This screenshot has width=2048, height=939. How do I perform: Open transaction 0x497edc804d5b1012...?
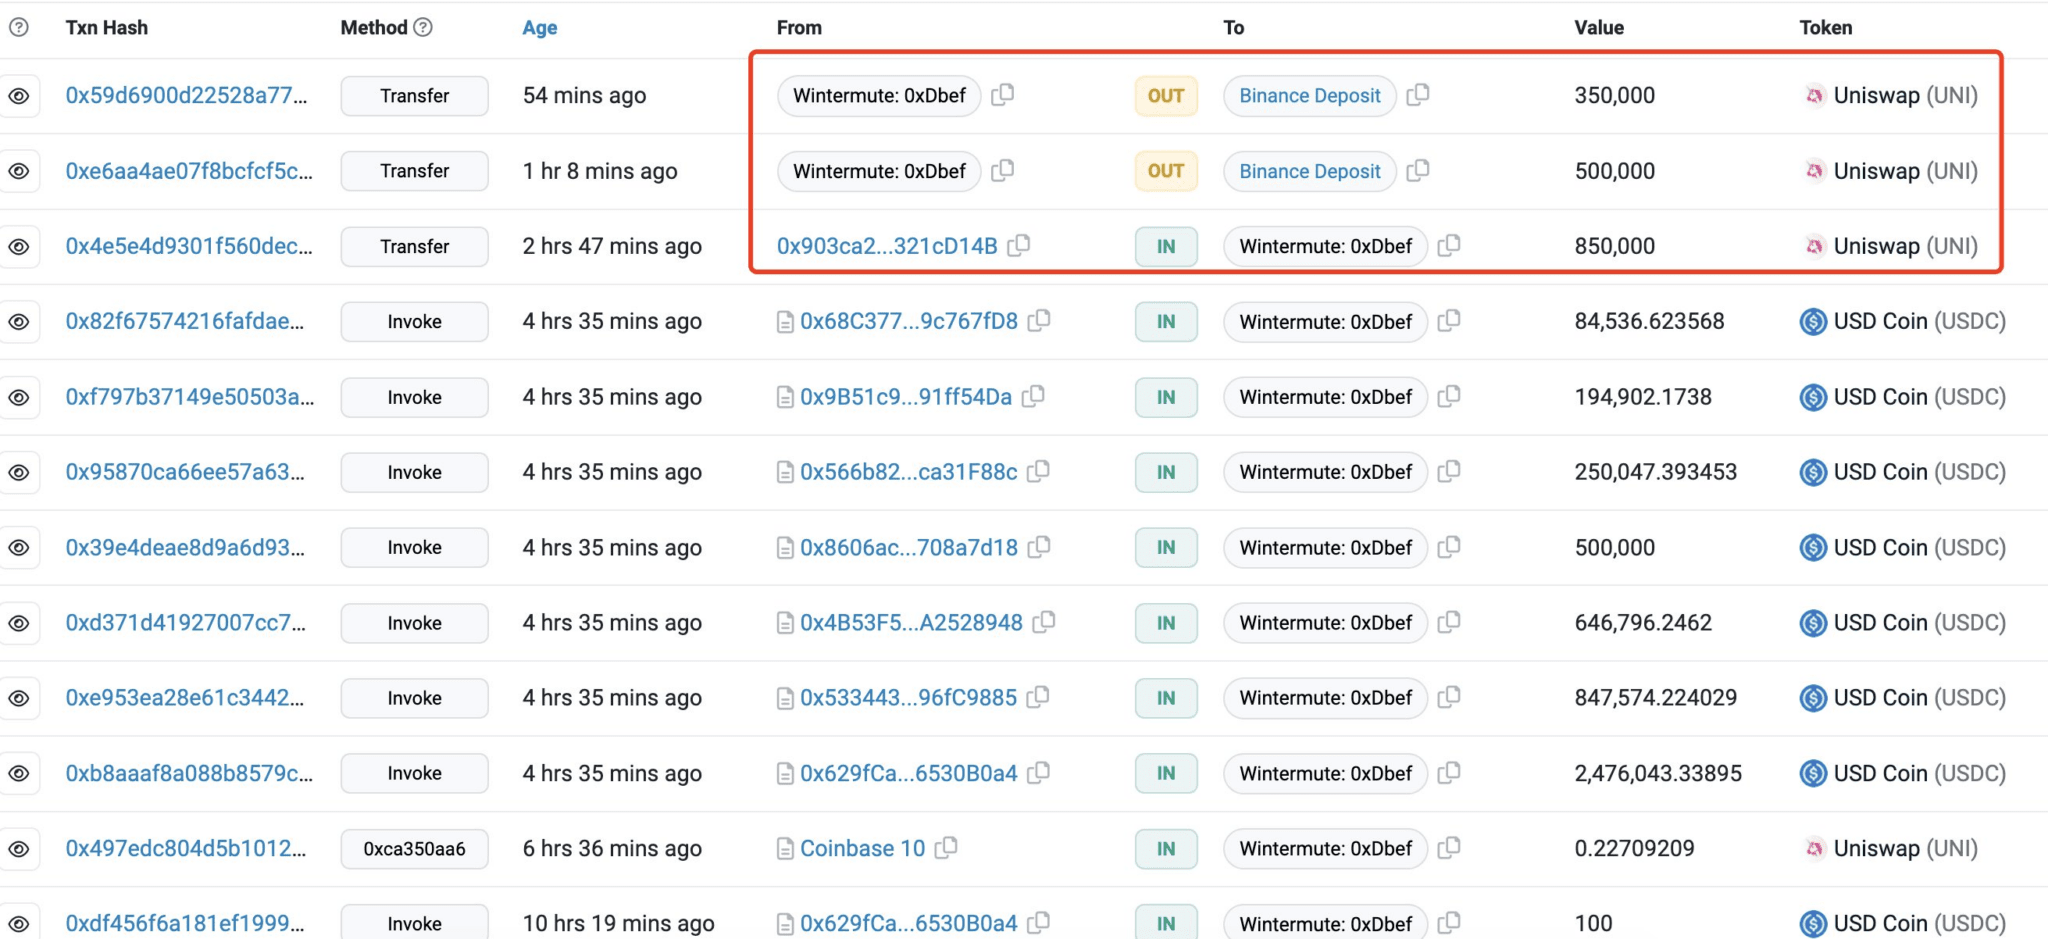point(186,848)
